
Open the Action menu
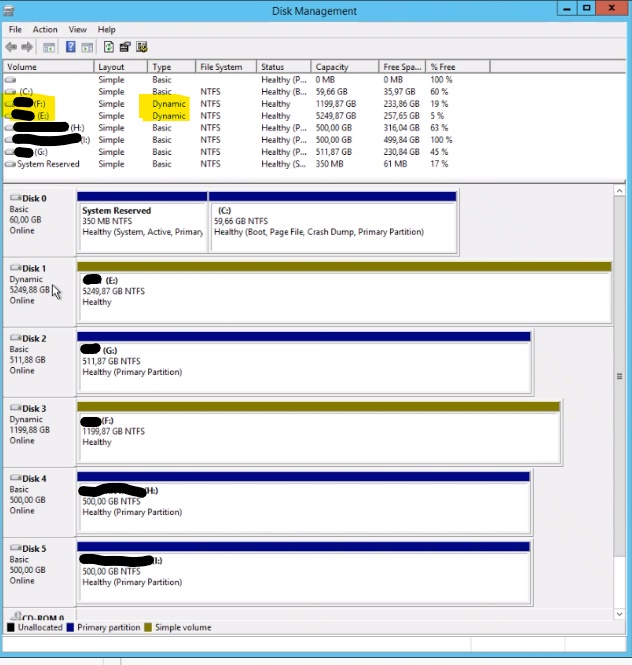click(45, 29)
